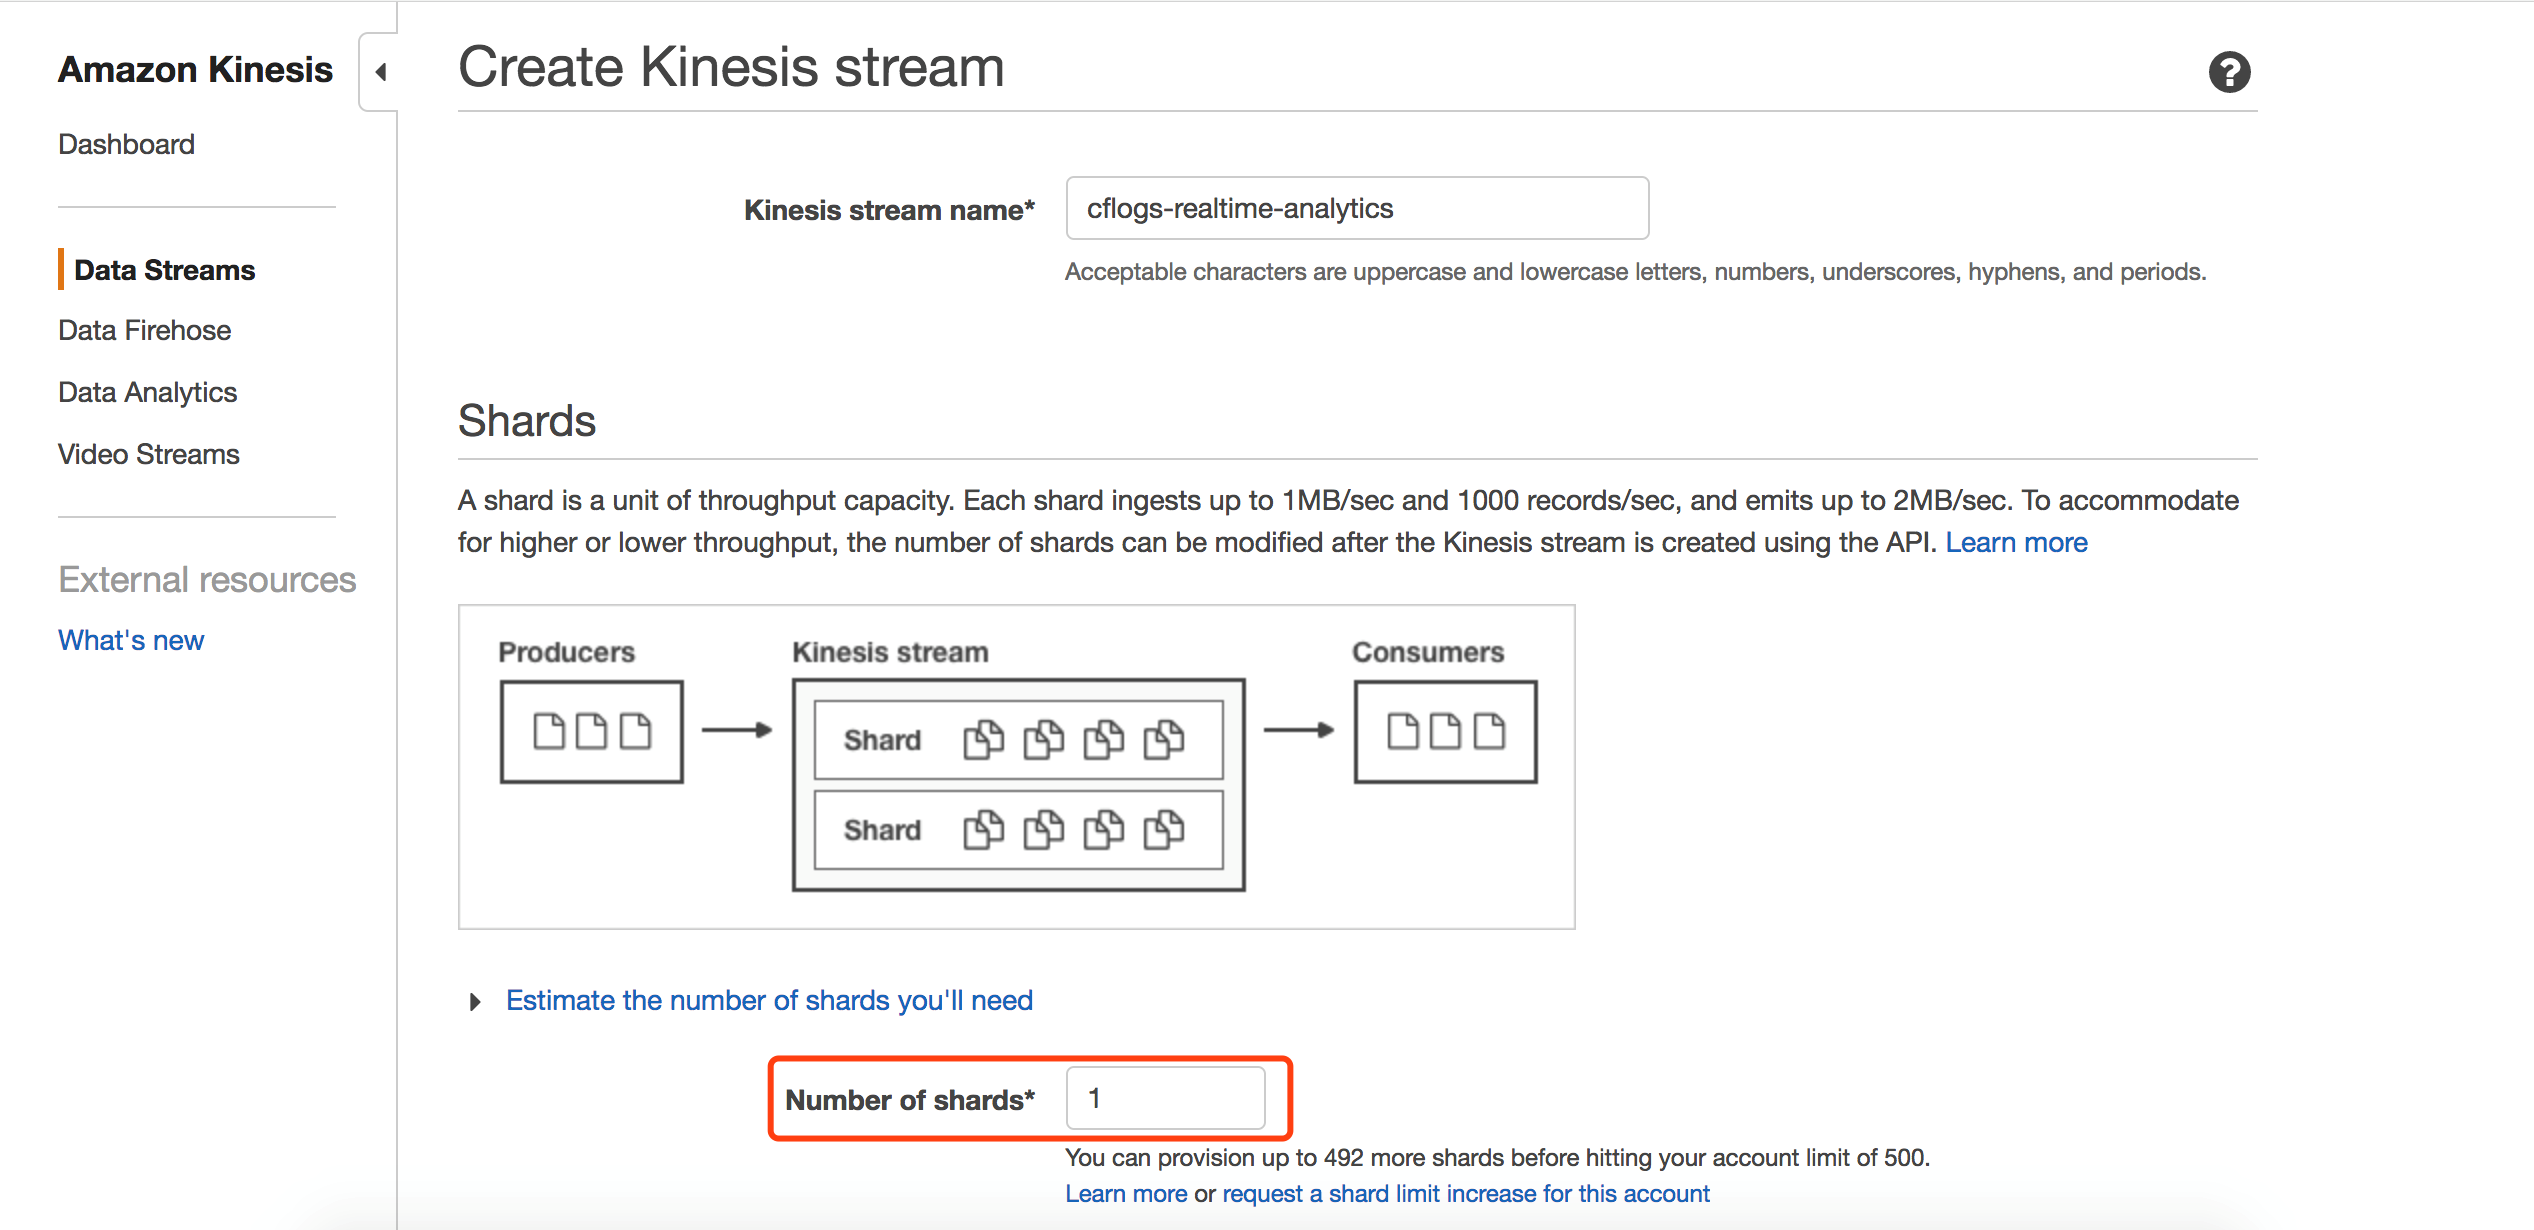Viewport: 2534px width, 1230px height.
Task: Click the arrow from Producers to Kinesis stream
Action: (737, 730)
